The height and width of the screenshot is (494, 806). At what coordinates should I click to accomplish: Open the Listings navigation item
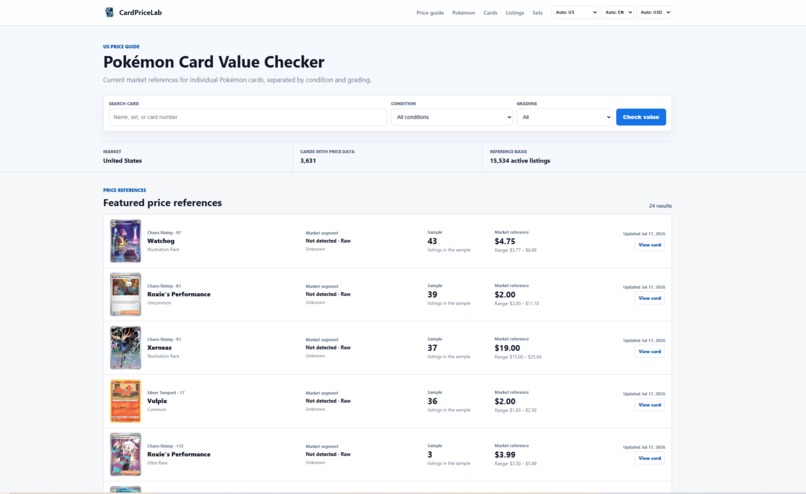515,13
